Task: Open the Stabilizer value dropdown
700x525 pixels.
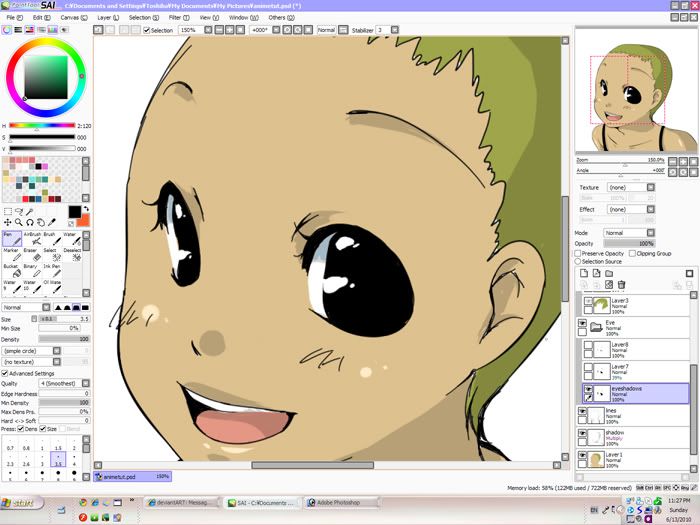Action: click(395, 30)
